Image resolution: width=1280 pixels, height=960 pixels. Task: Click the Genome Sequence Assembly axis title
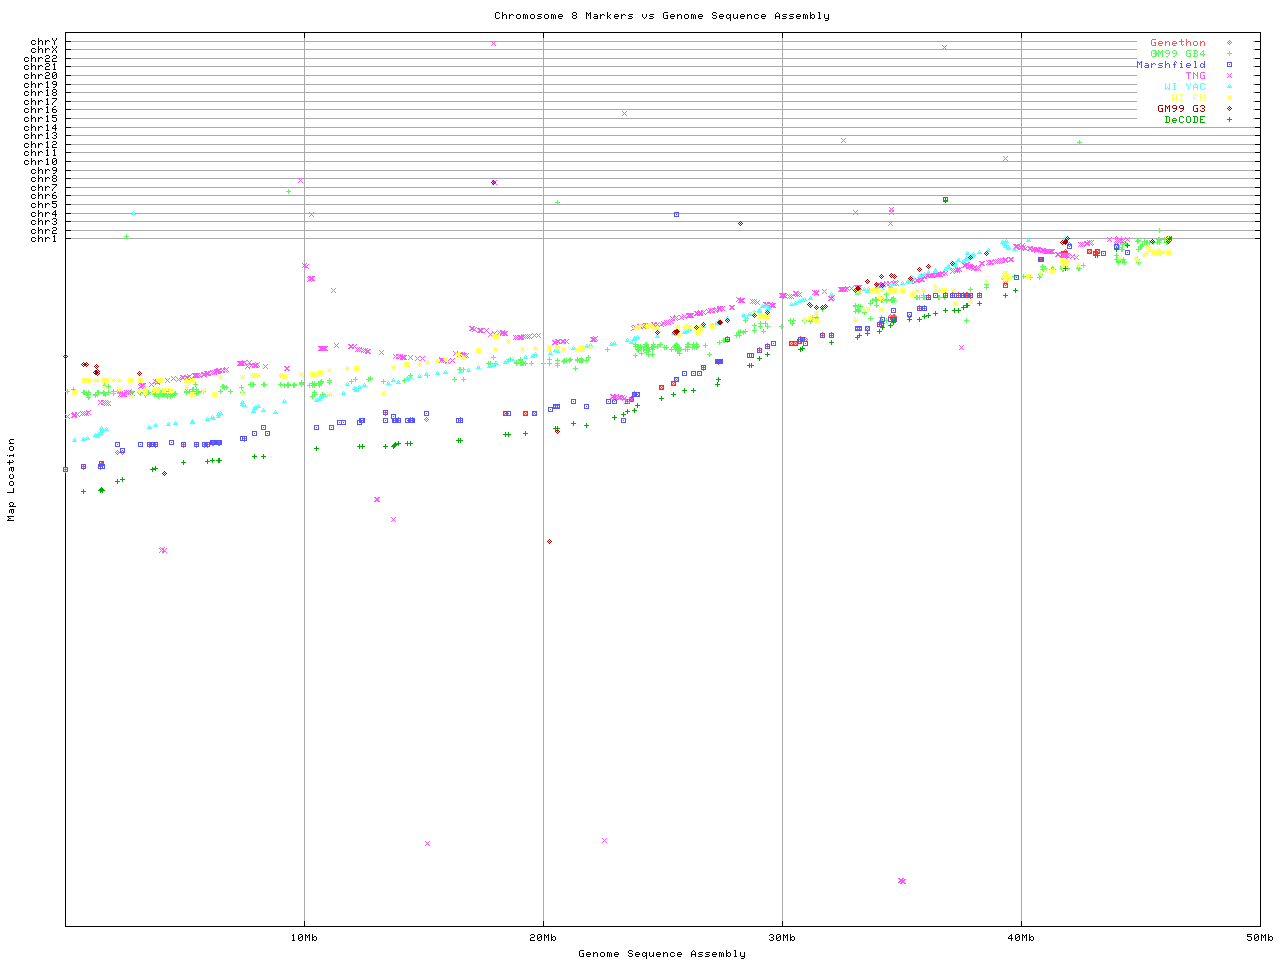[x=661, y=954]
